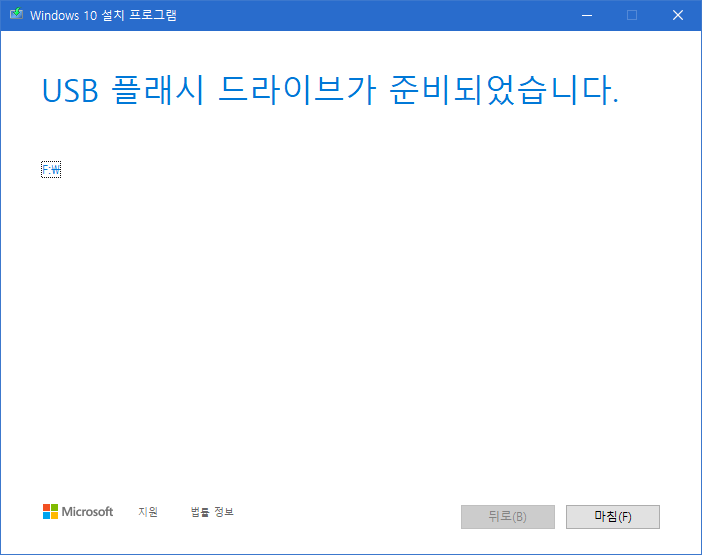The height and width of the screenshot is (555, 702).
Task: Click the 뒤로(B) back button
Action: click(508, 517)
